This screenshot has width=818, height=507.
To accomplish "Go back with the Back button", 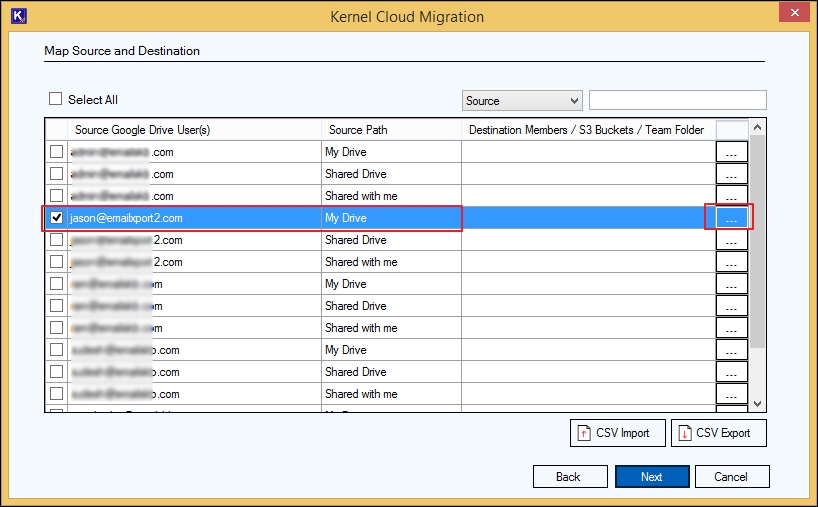I will (570, 477).
